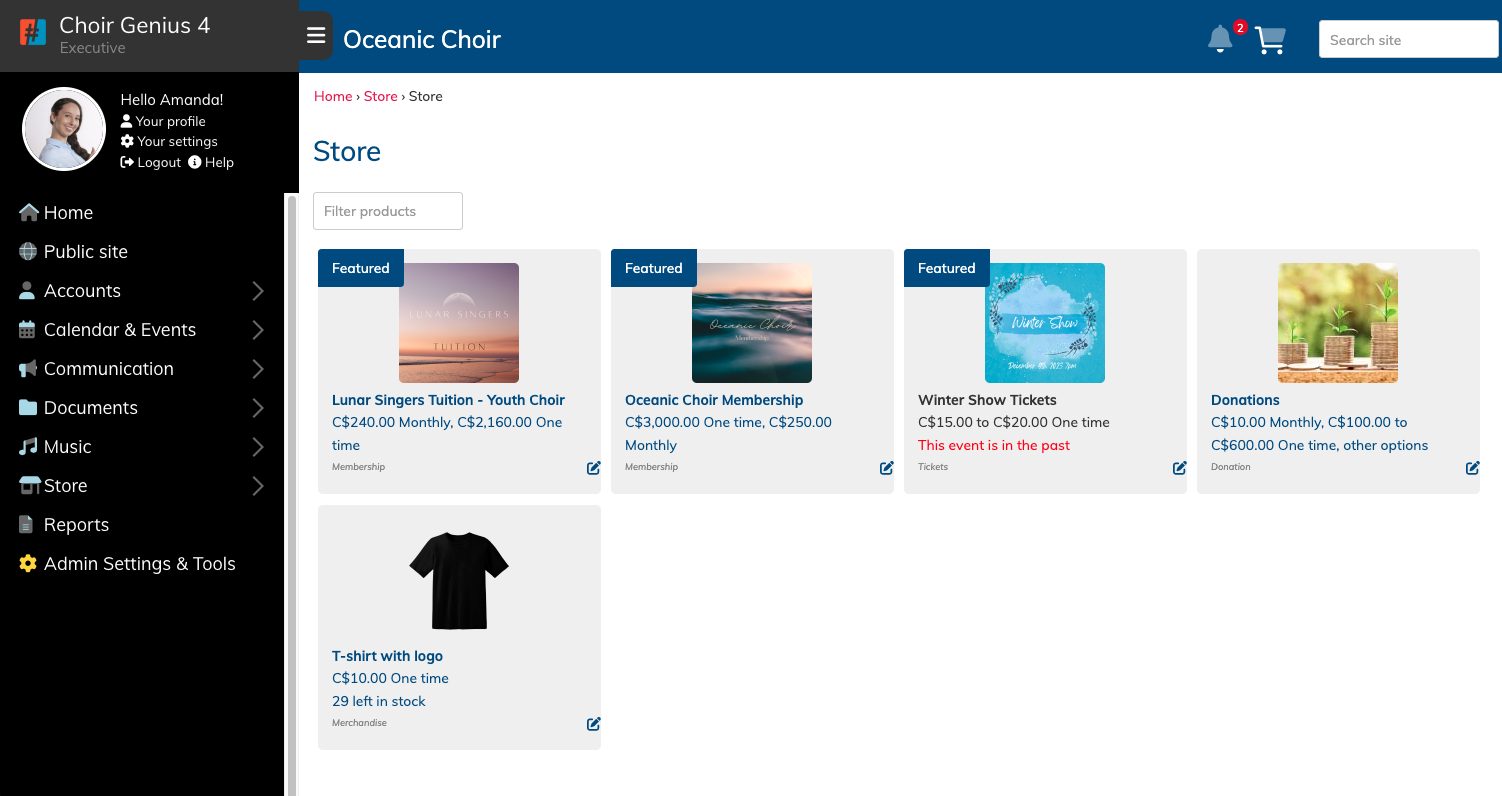Open Your settings link

(x=169, y=141)
